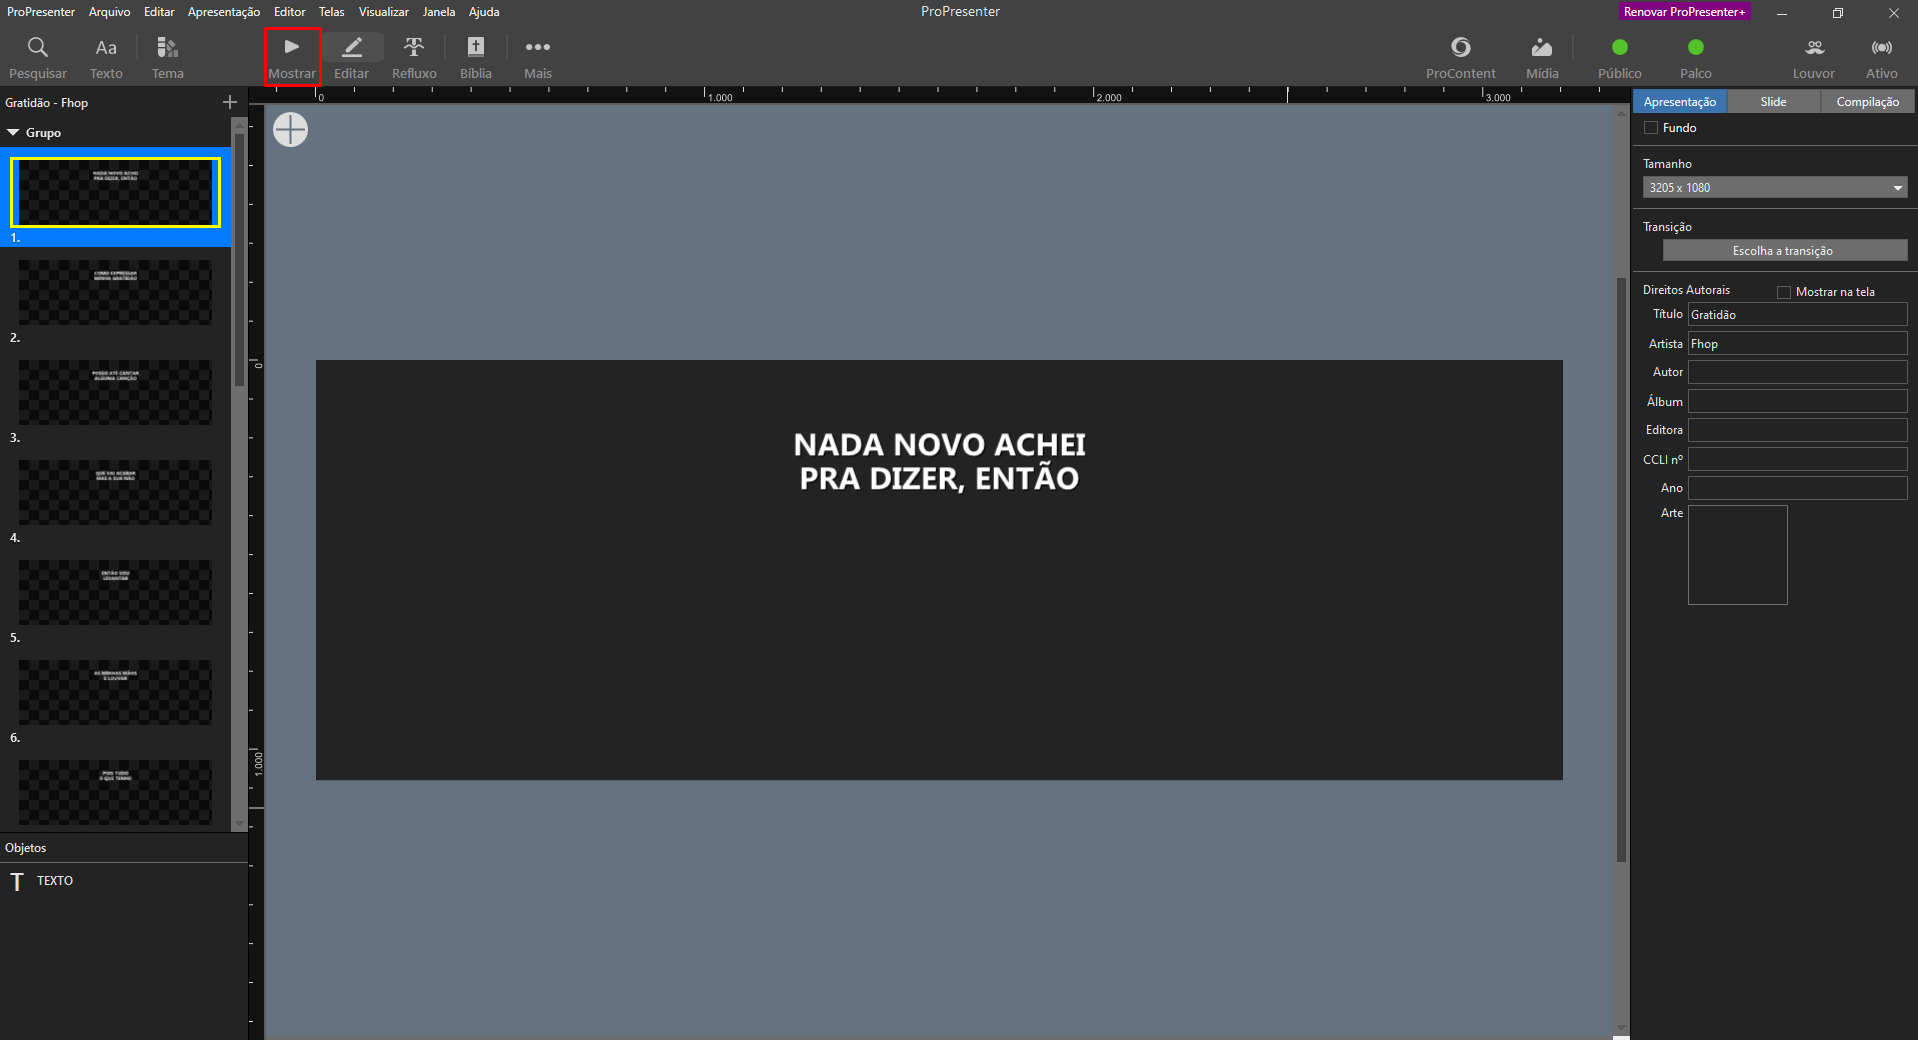Screen dimensions: 1918x1040
Task: Click the editor canvas vertical scrollbar
Action: point(1622,570)
